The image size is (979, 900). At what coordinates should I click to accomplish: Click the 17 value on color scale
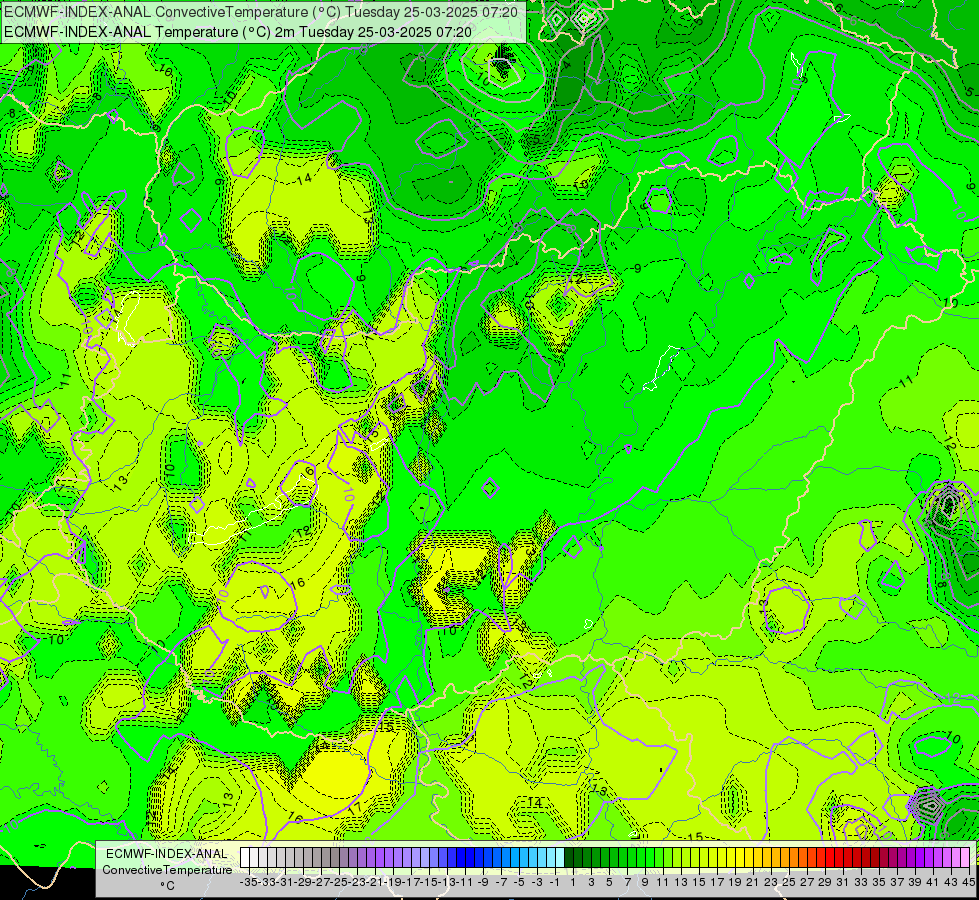717,882
